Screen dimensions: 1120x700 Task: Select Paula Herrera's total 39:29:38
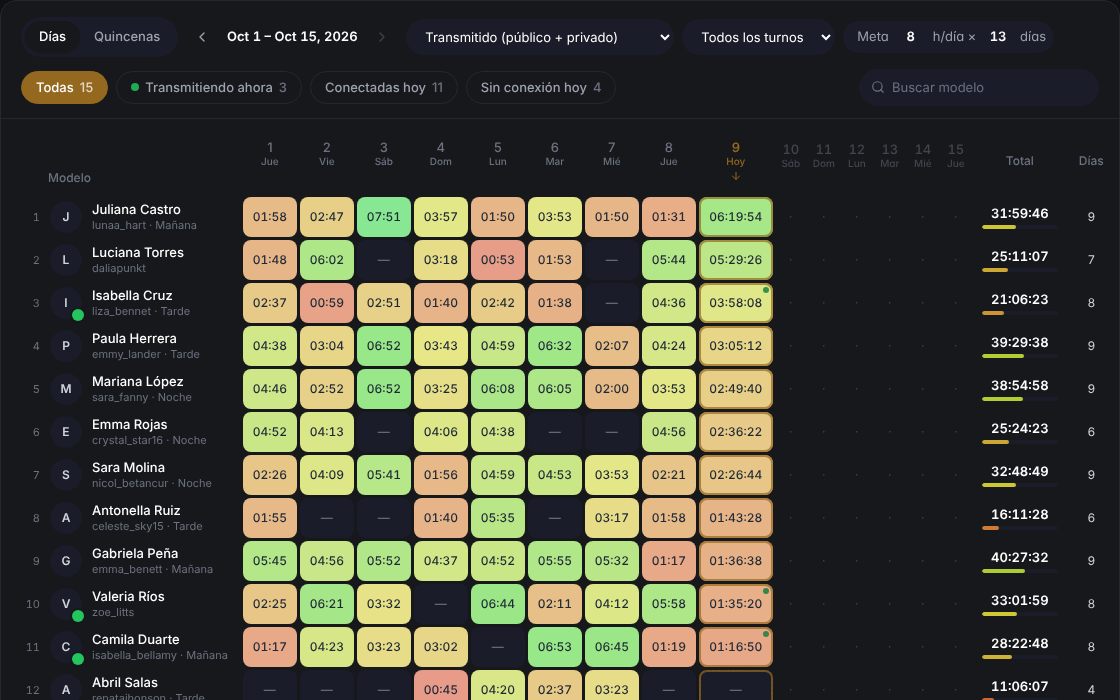tap(1019, 343)
